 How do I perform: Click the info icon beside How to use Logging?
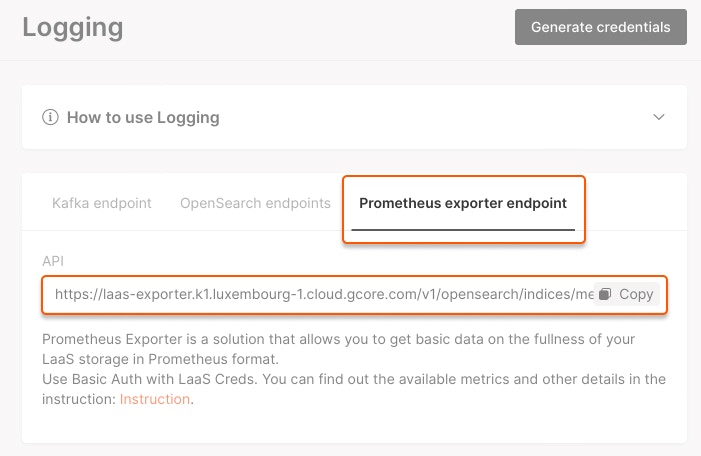(50, 117)
